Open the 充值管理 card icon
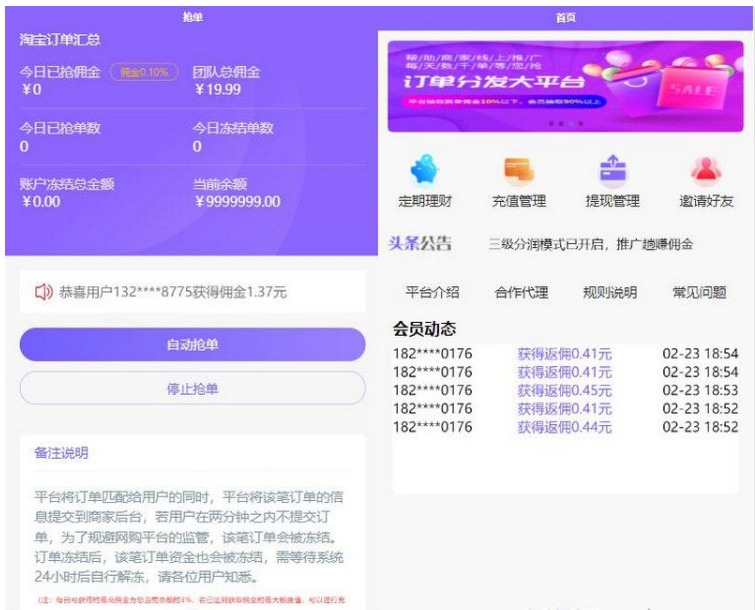755x610 pixels. pyautogui.click(x=518, y=170)
